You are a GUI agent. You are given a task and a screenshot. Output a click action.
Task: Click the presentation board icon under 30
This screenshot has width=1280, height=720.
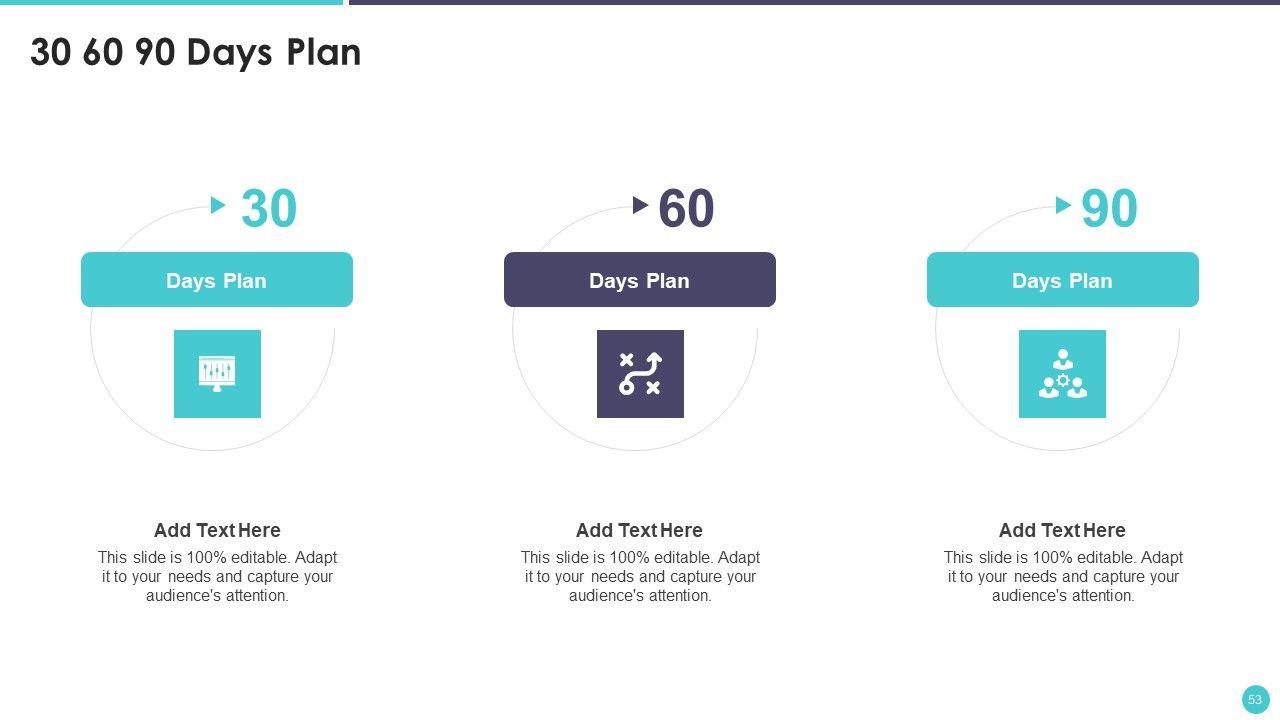(x=217, y=373)
